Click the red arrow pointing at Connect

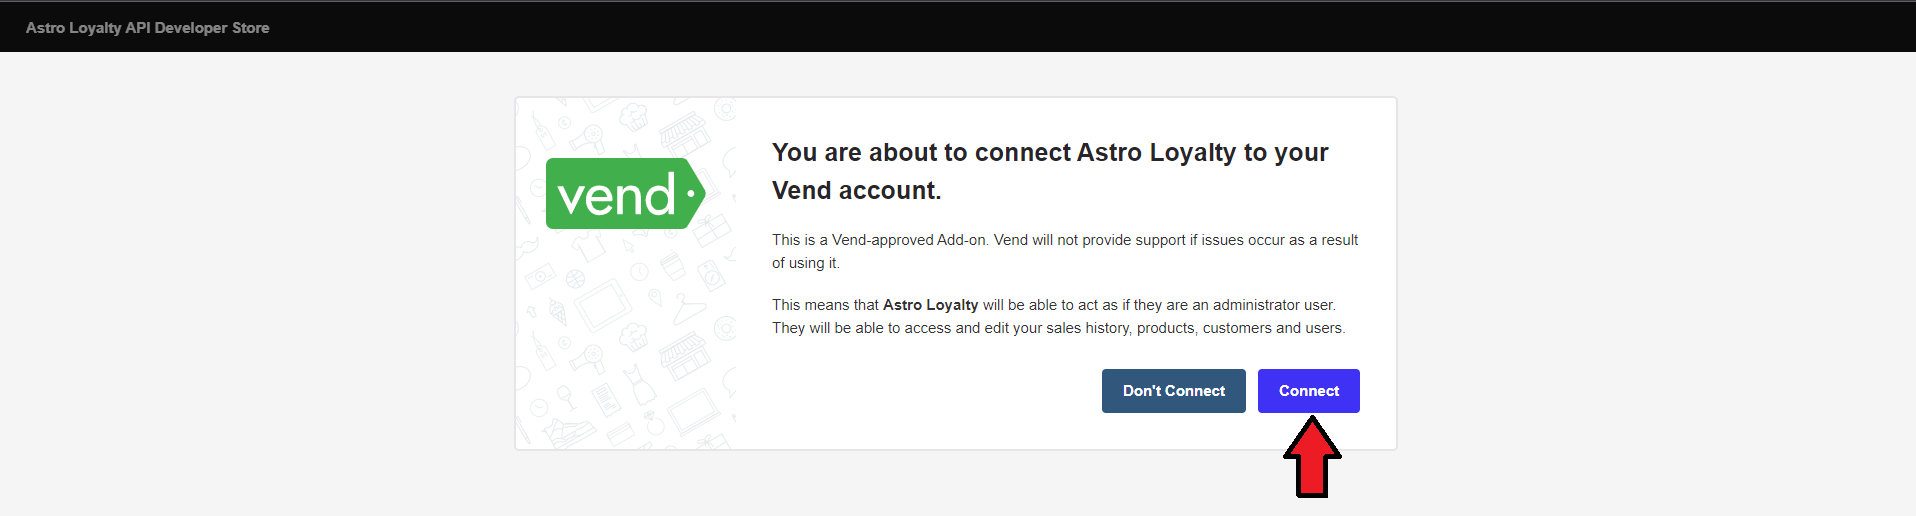[x=1311, y=459]
